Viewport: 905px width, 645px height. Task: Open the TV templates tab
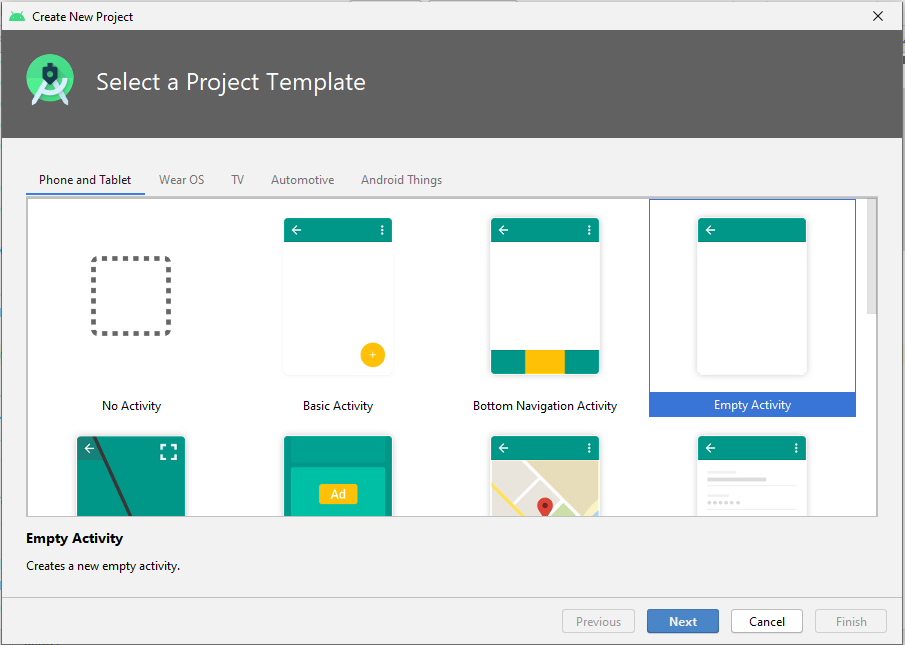(x=237, y=179)
